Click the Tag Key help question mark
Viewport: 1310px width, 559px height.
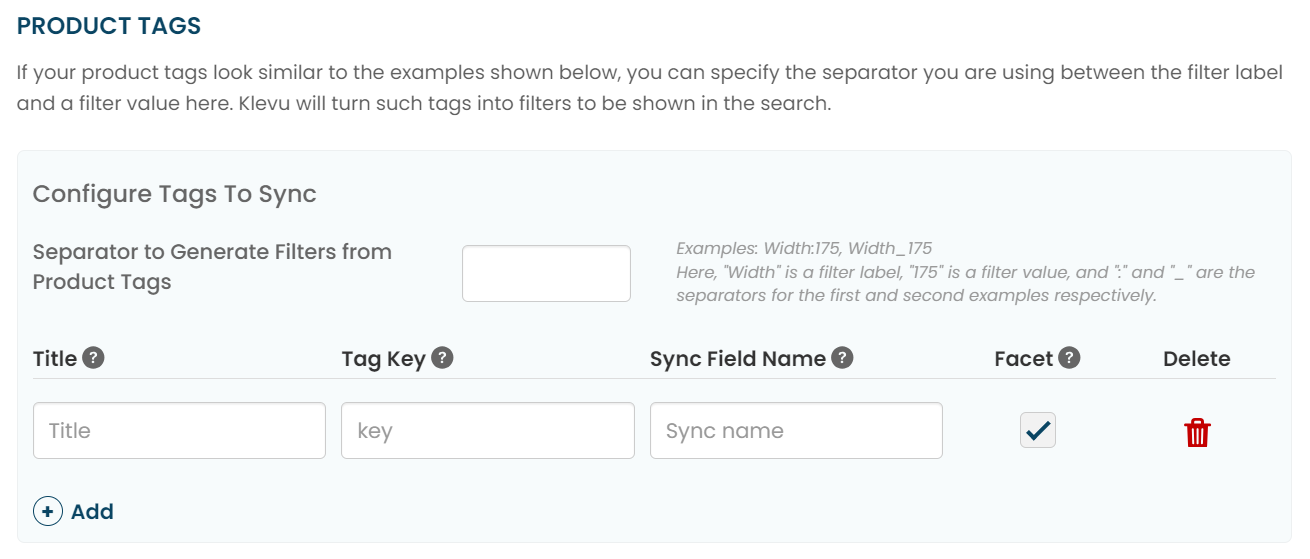442,358
